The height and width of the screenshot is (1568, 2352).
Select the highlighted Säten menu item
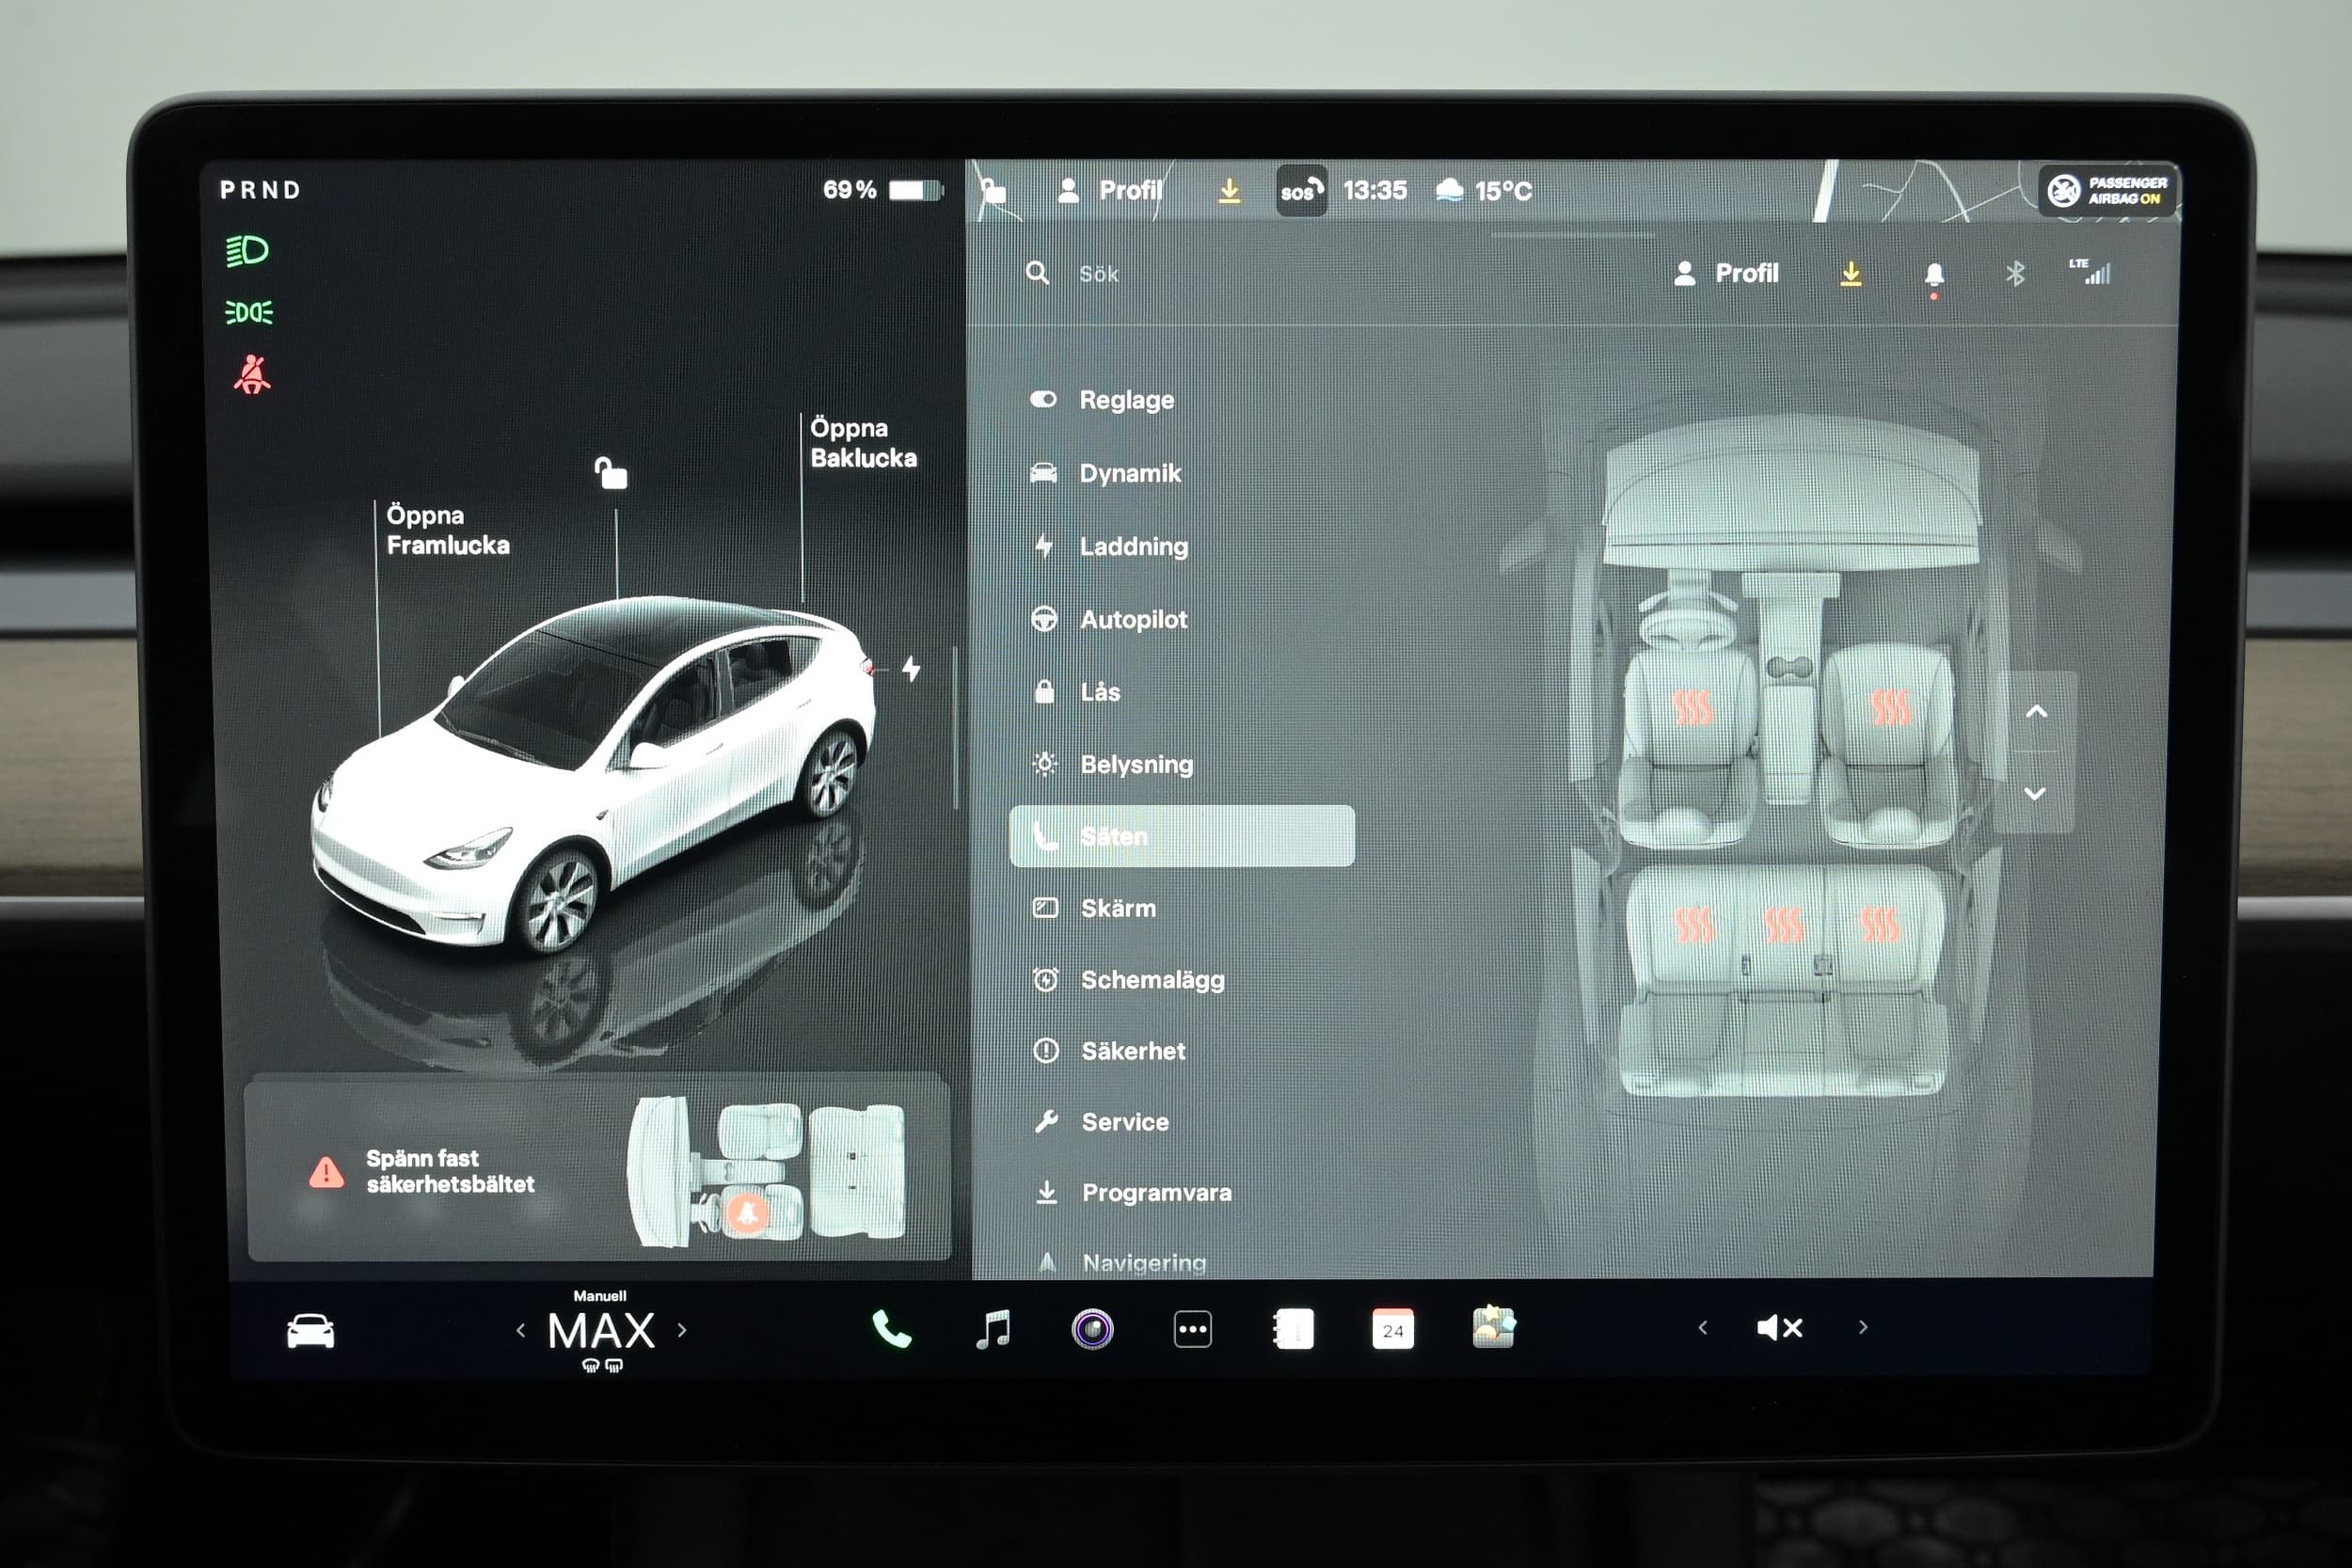click(1182, 836)
